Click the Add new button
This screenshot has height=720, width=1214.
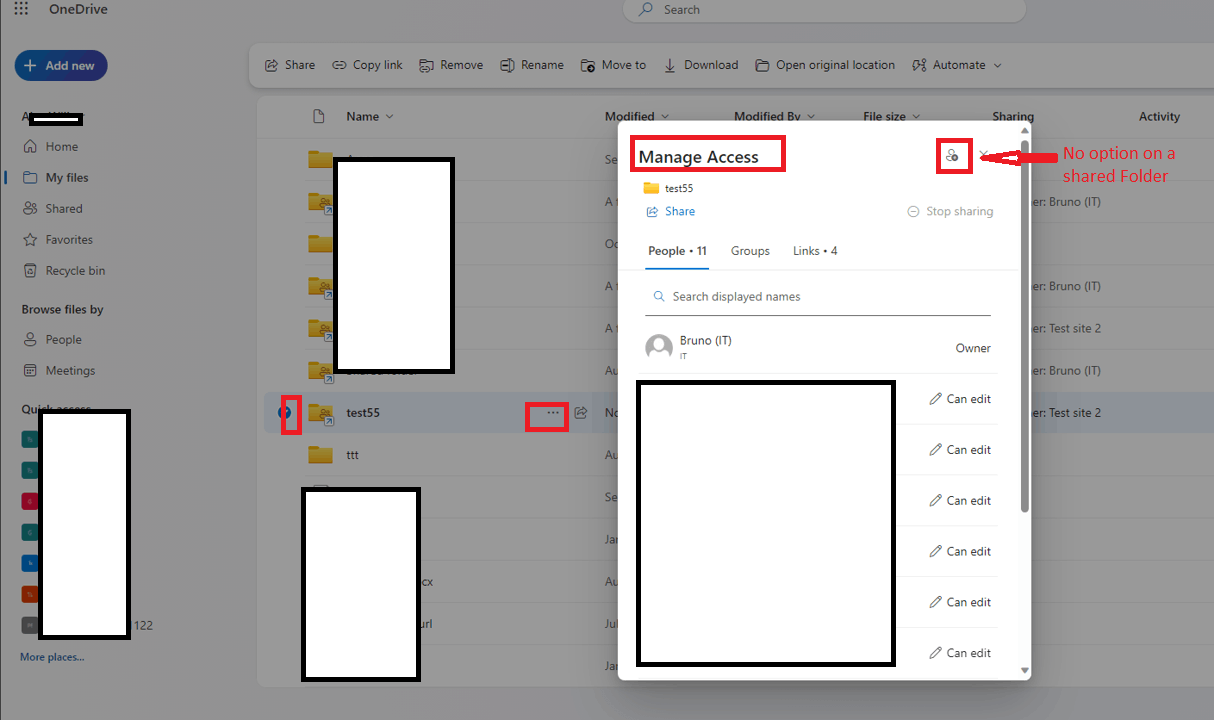[61, 66]
